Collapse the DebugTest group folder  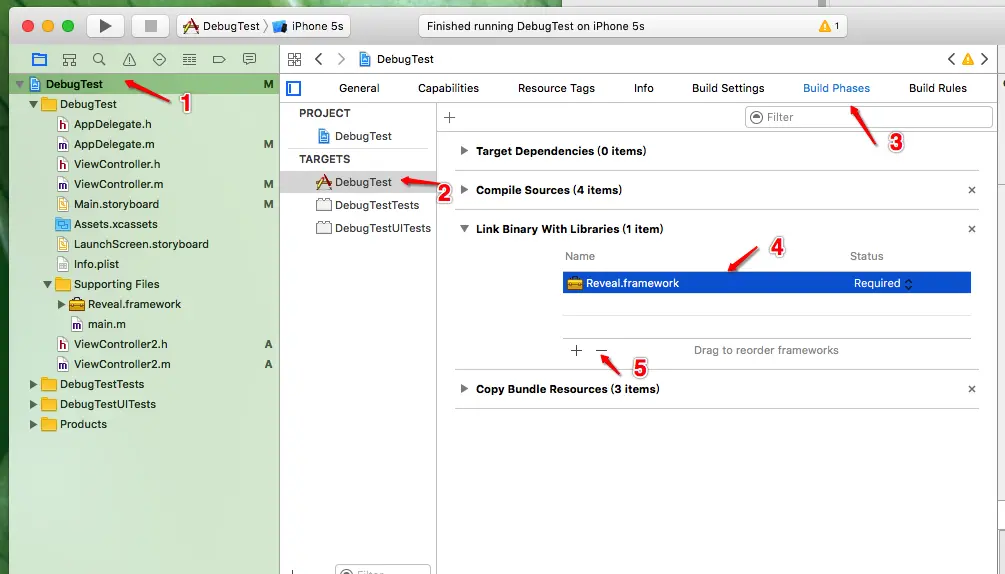[33, 104]
